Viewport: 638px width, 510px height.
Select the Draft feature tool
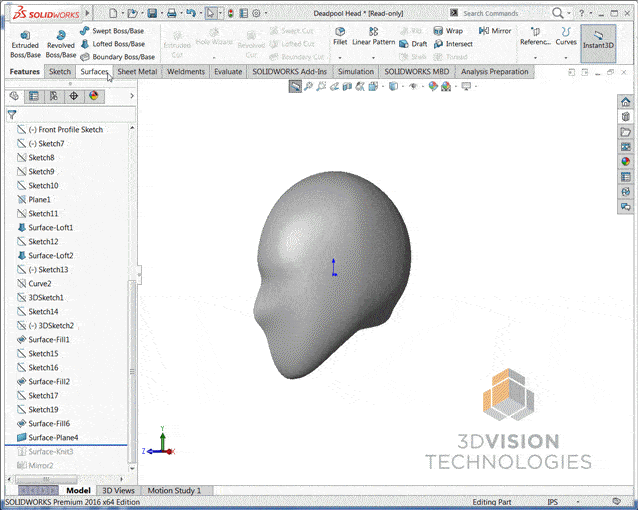(413, 44)
